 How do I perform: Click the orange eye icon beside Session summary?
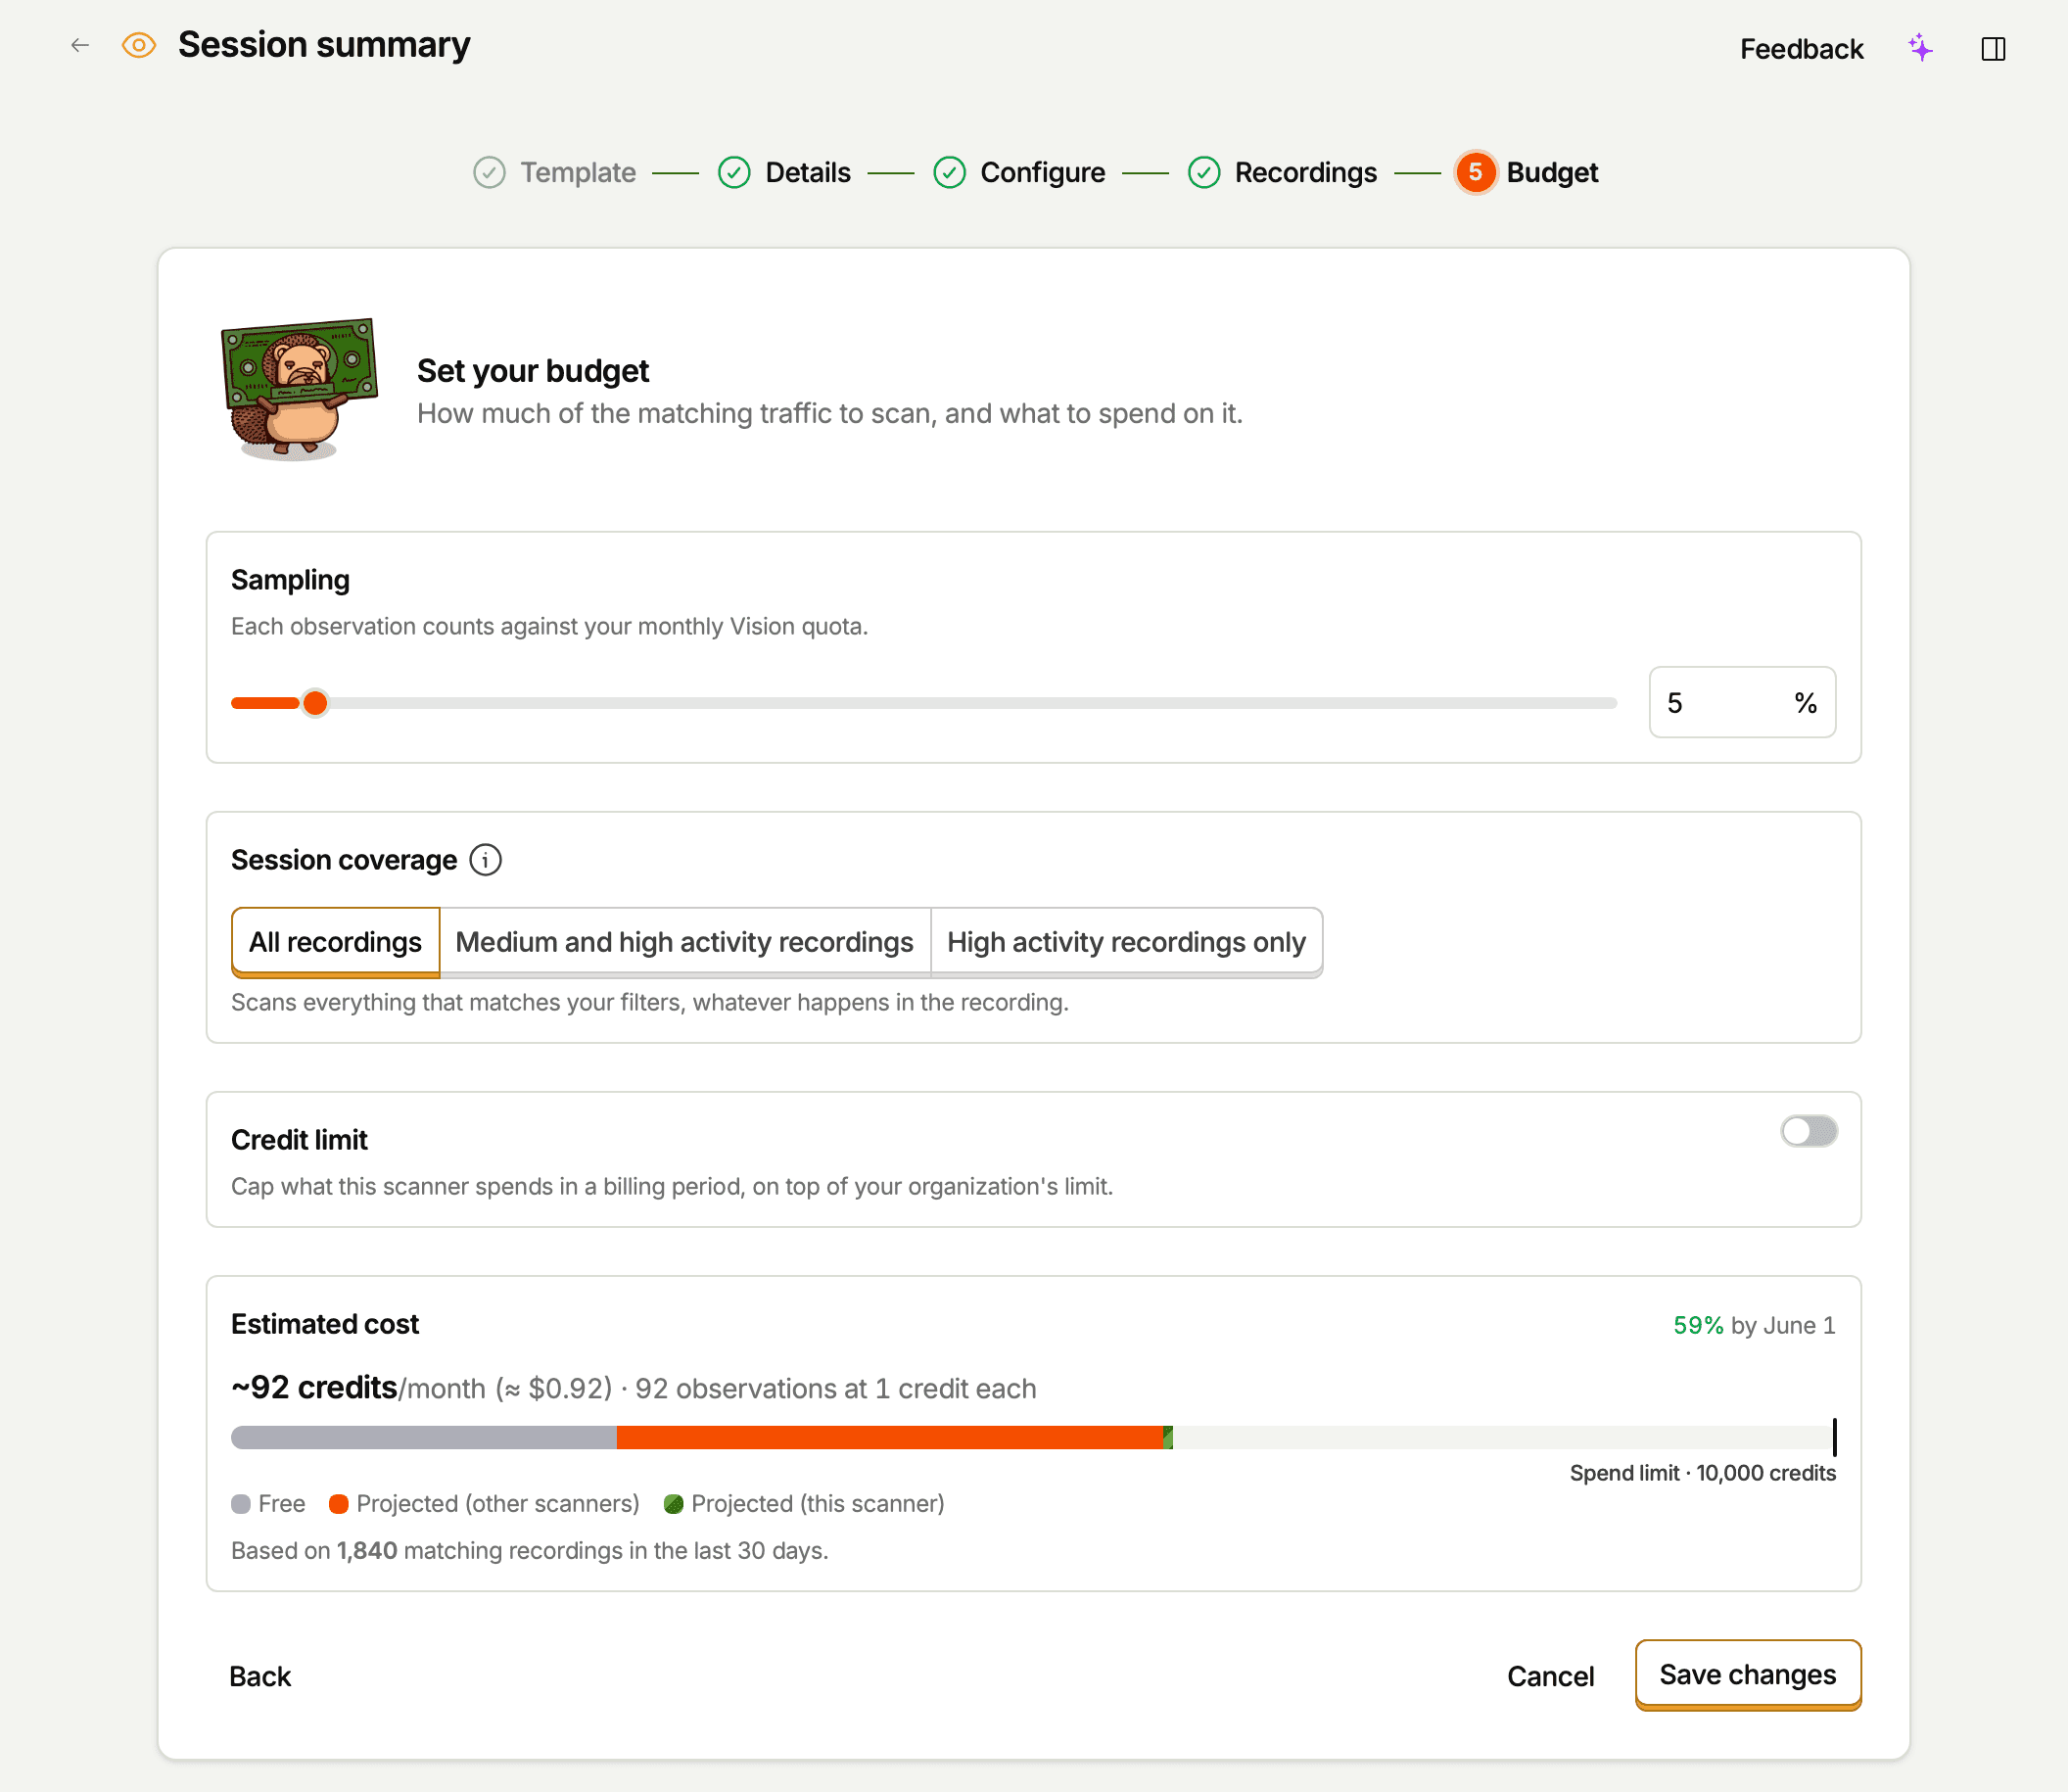139,45
